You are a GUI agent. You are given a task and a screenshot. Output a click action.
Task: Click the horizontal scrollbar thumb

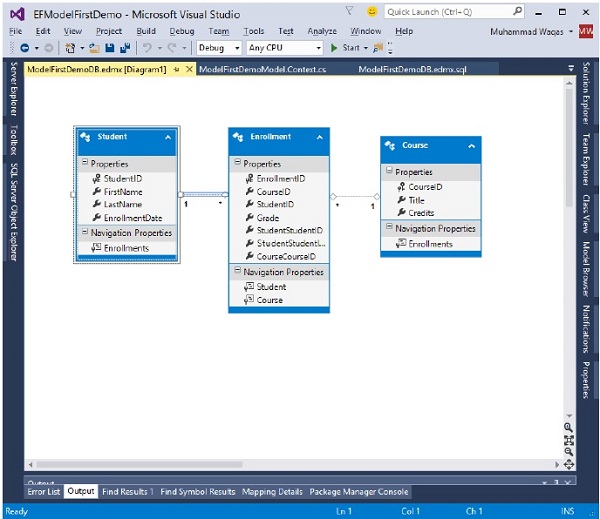point(139,465)
